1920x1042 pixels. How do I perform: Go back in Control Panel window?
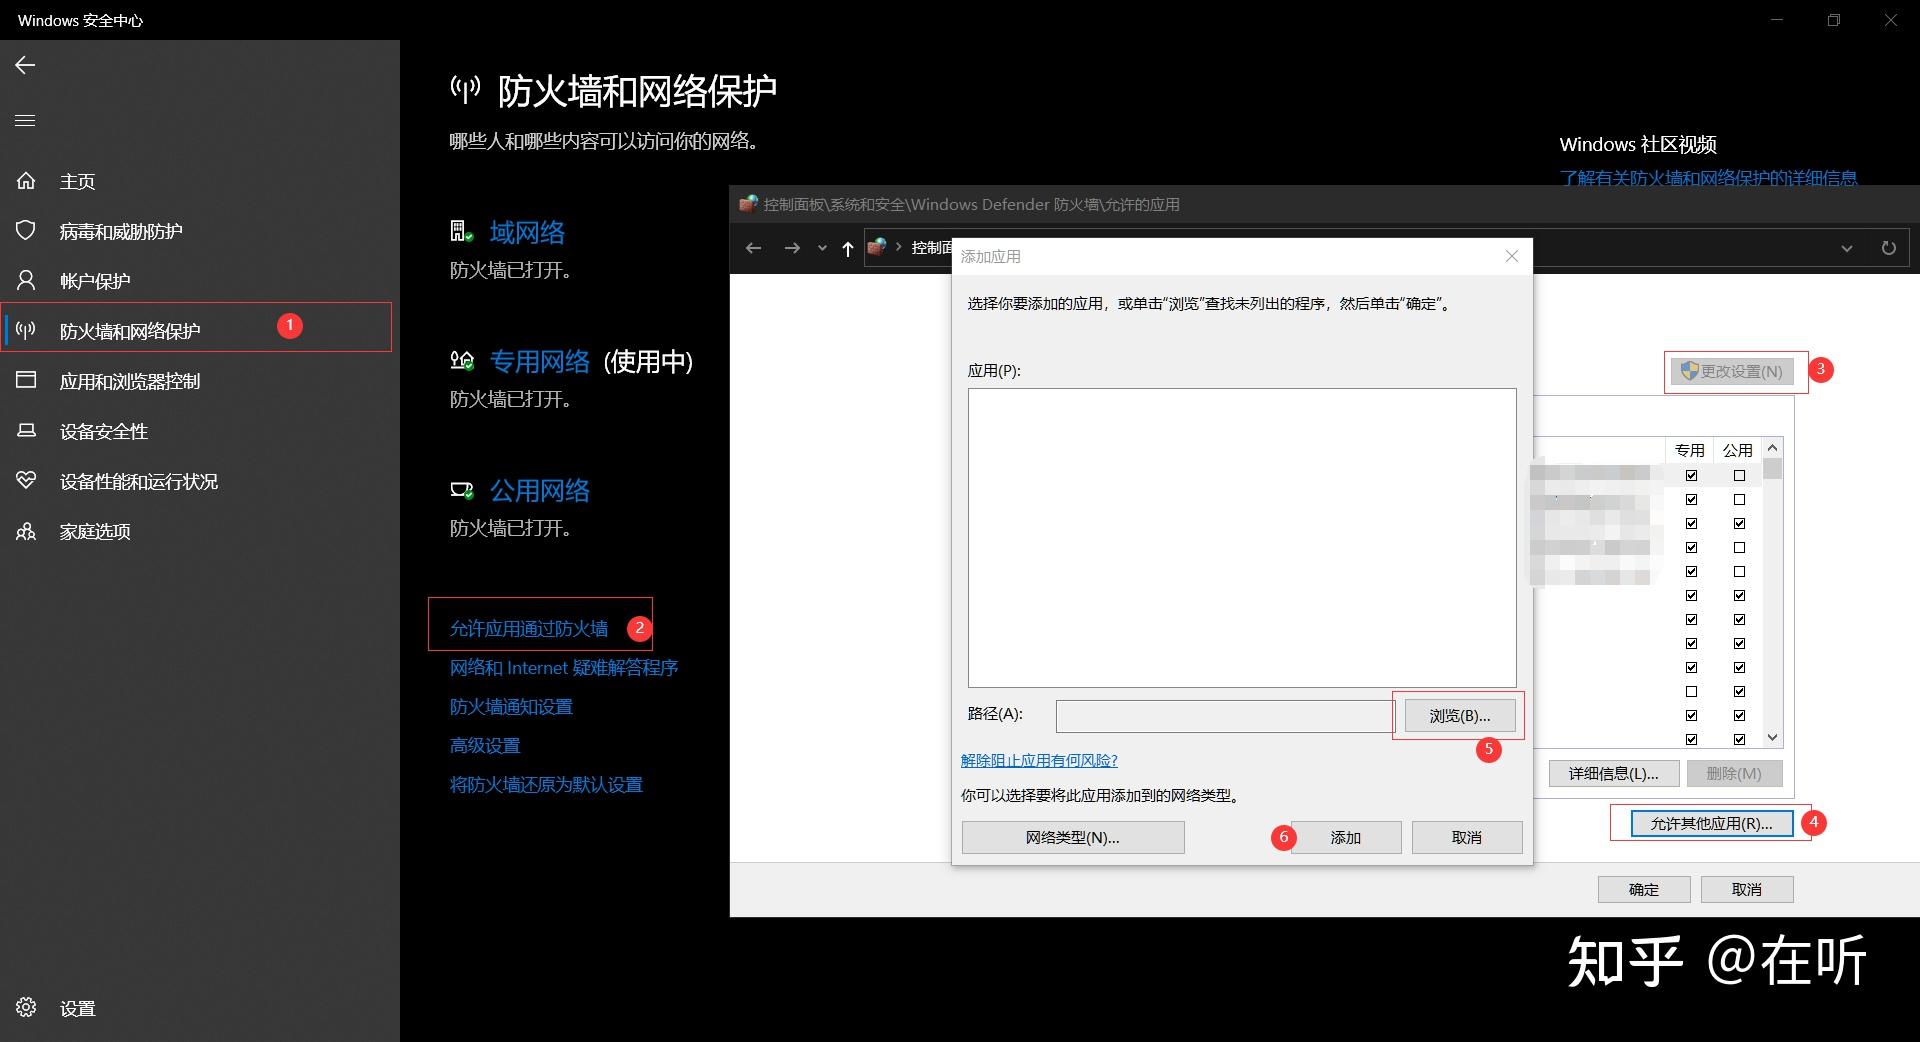[x=754, y=248]
